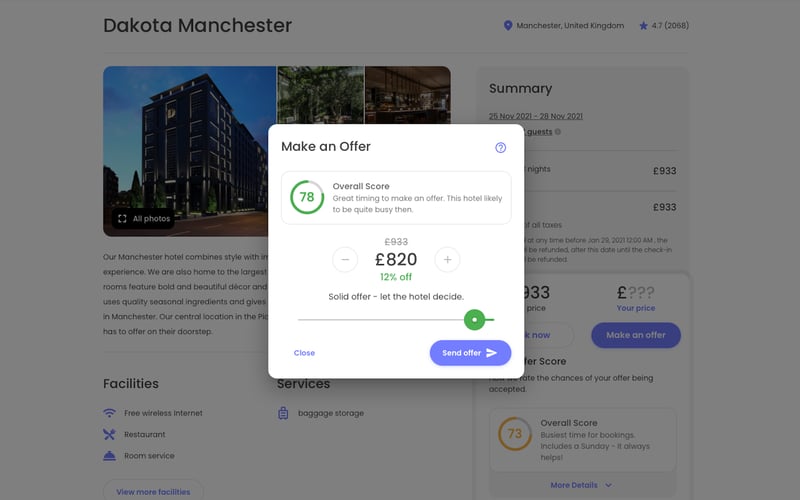Click the location pin icon
The height and width of the screenshot is (500, 800).
pos(508,26)
